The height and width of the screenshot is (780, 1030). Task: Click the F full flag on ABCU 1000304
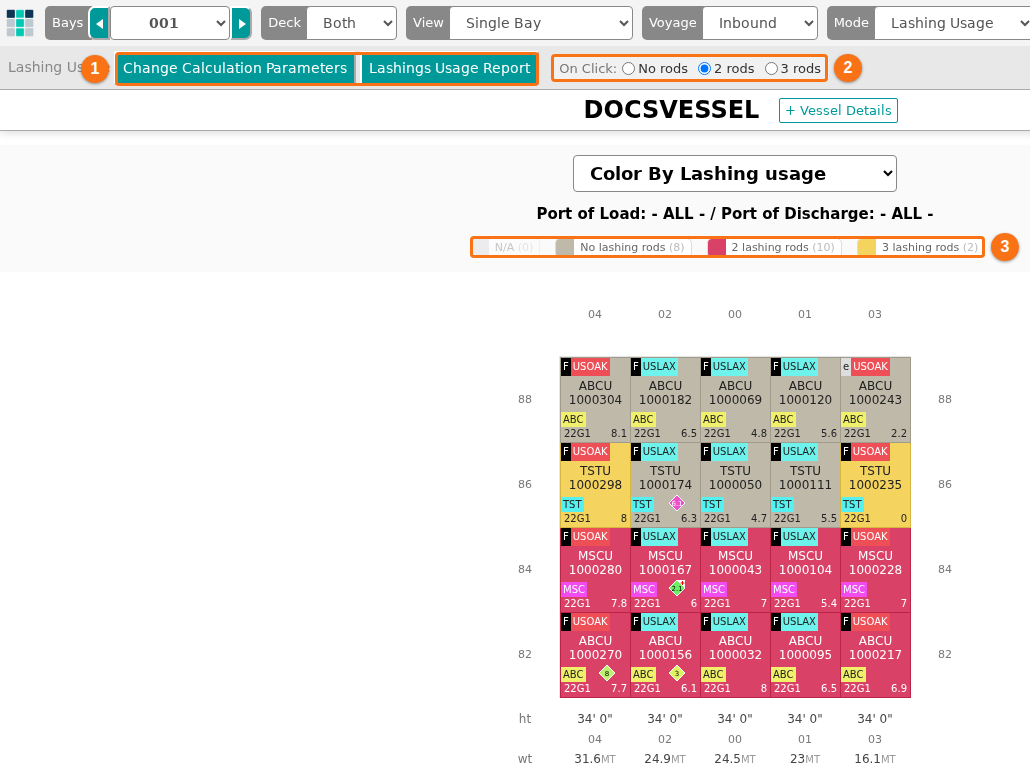[x=566, y=367]
